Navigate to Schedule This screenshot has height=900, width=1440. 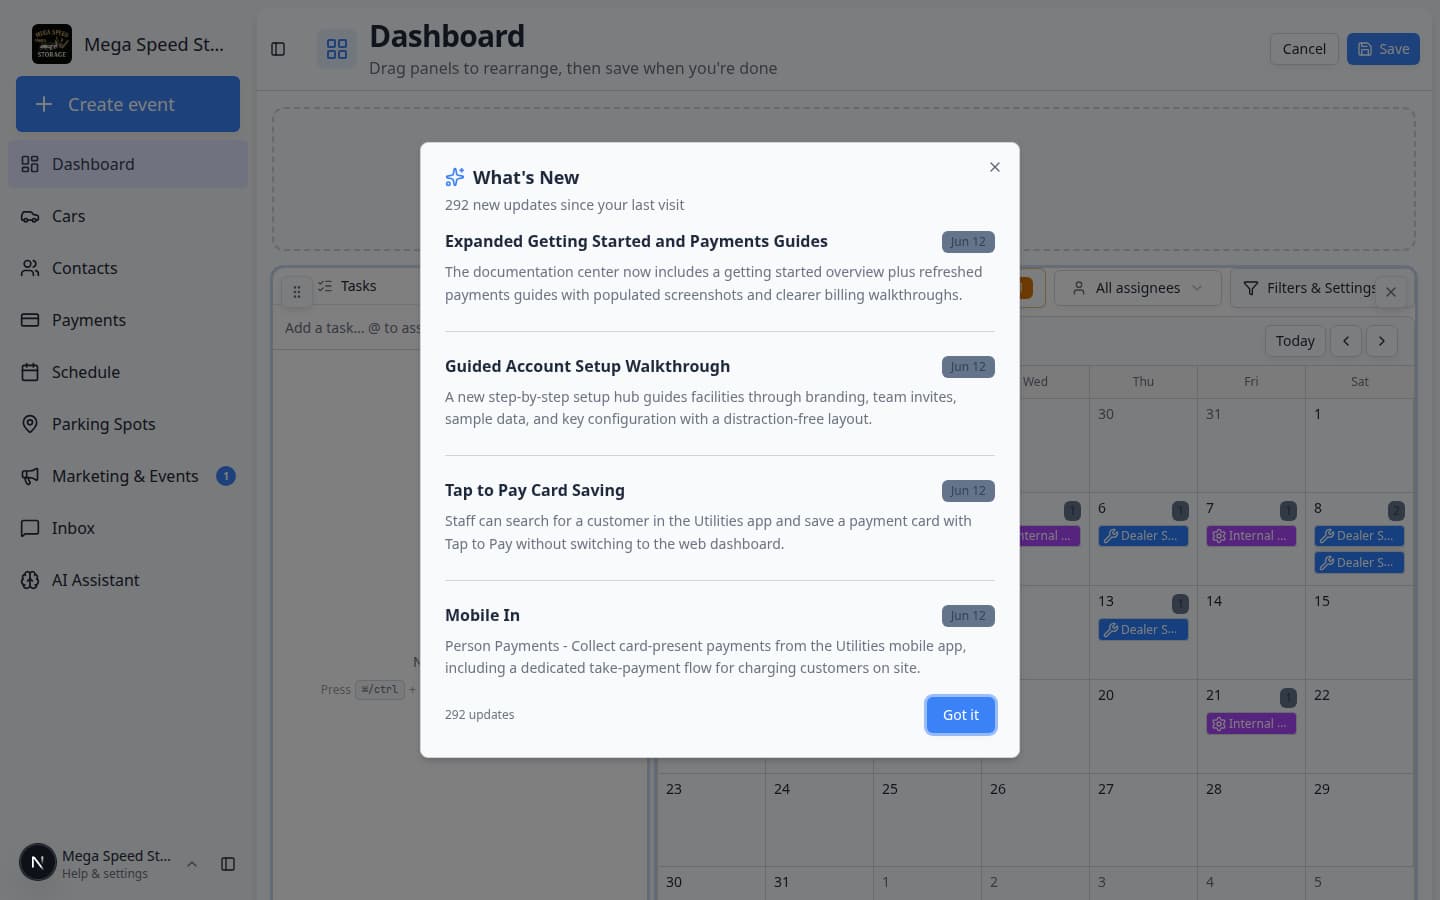click(x=128, y=372)
